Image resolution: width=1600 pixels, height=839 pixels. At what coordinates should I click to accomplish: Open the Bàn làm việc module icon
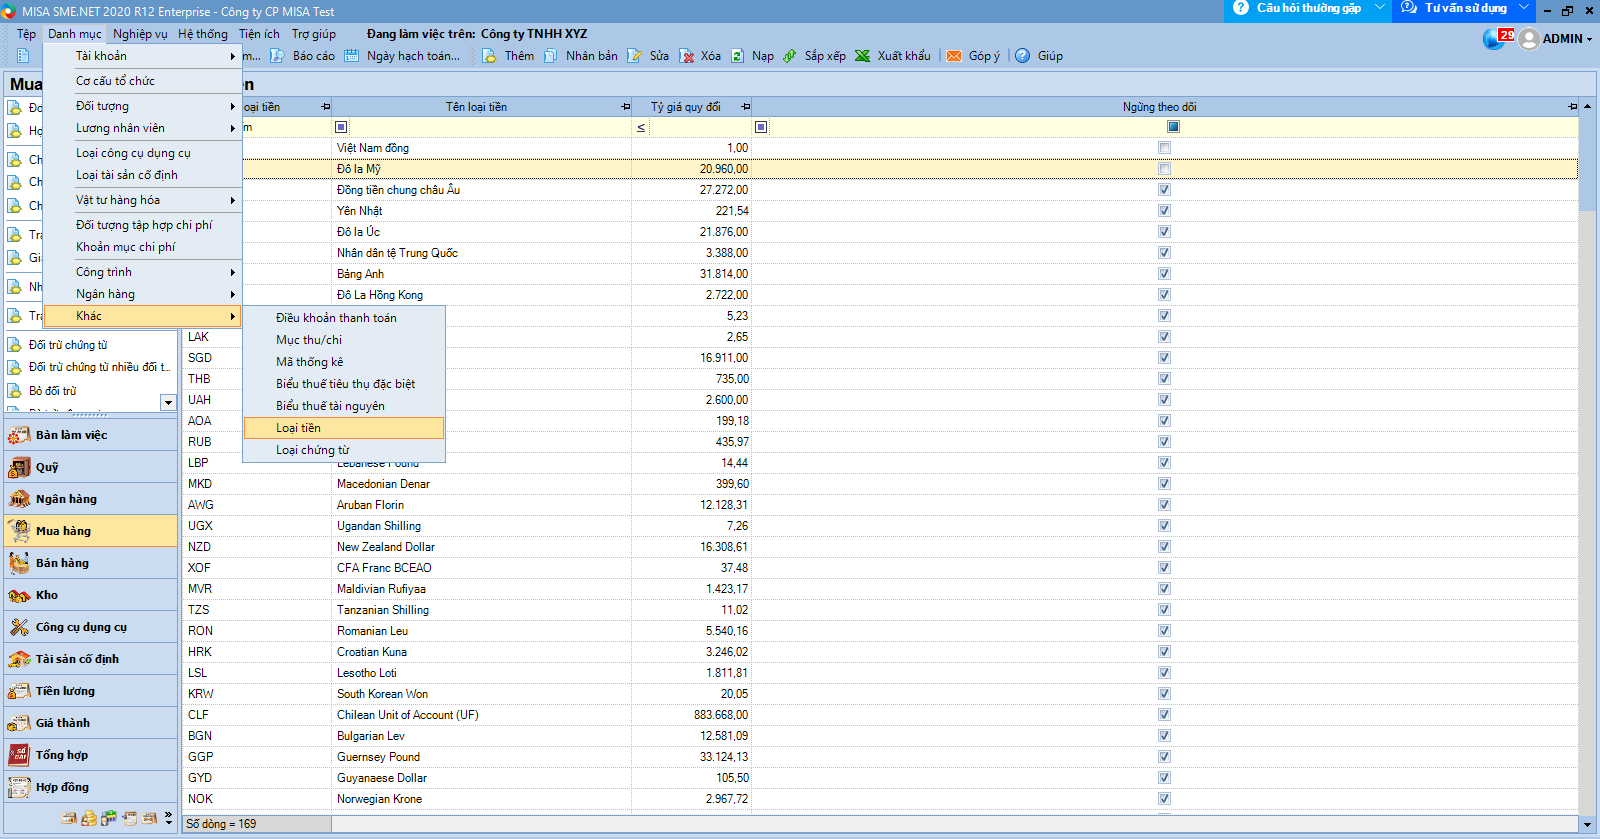[x=19, y=435]
